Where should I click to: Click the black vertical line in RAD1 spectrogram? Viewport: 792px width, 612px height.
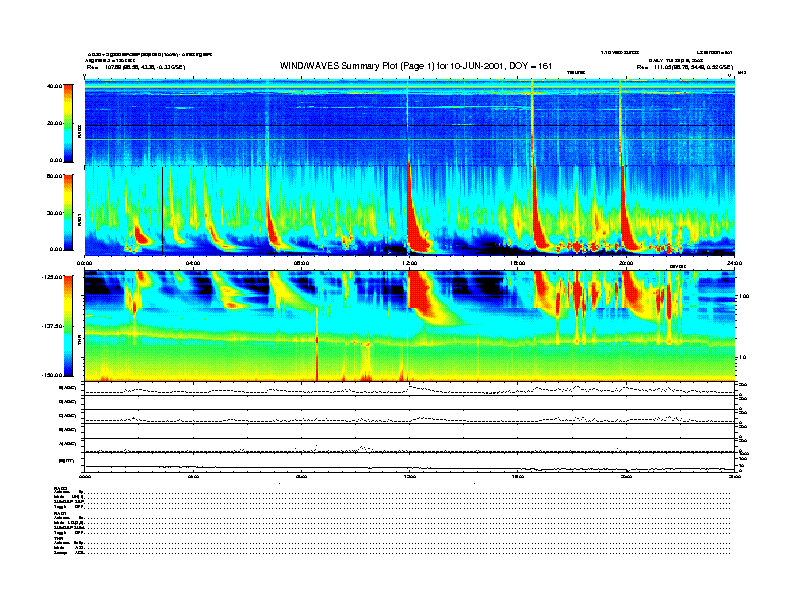pos(163,210)
